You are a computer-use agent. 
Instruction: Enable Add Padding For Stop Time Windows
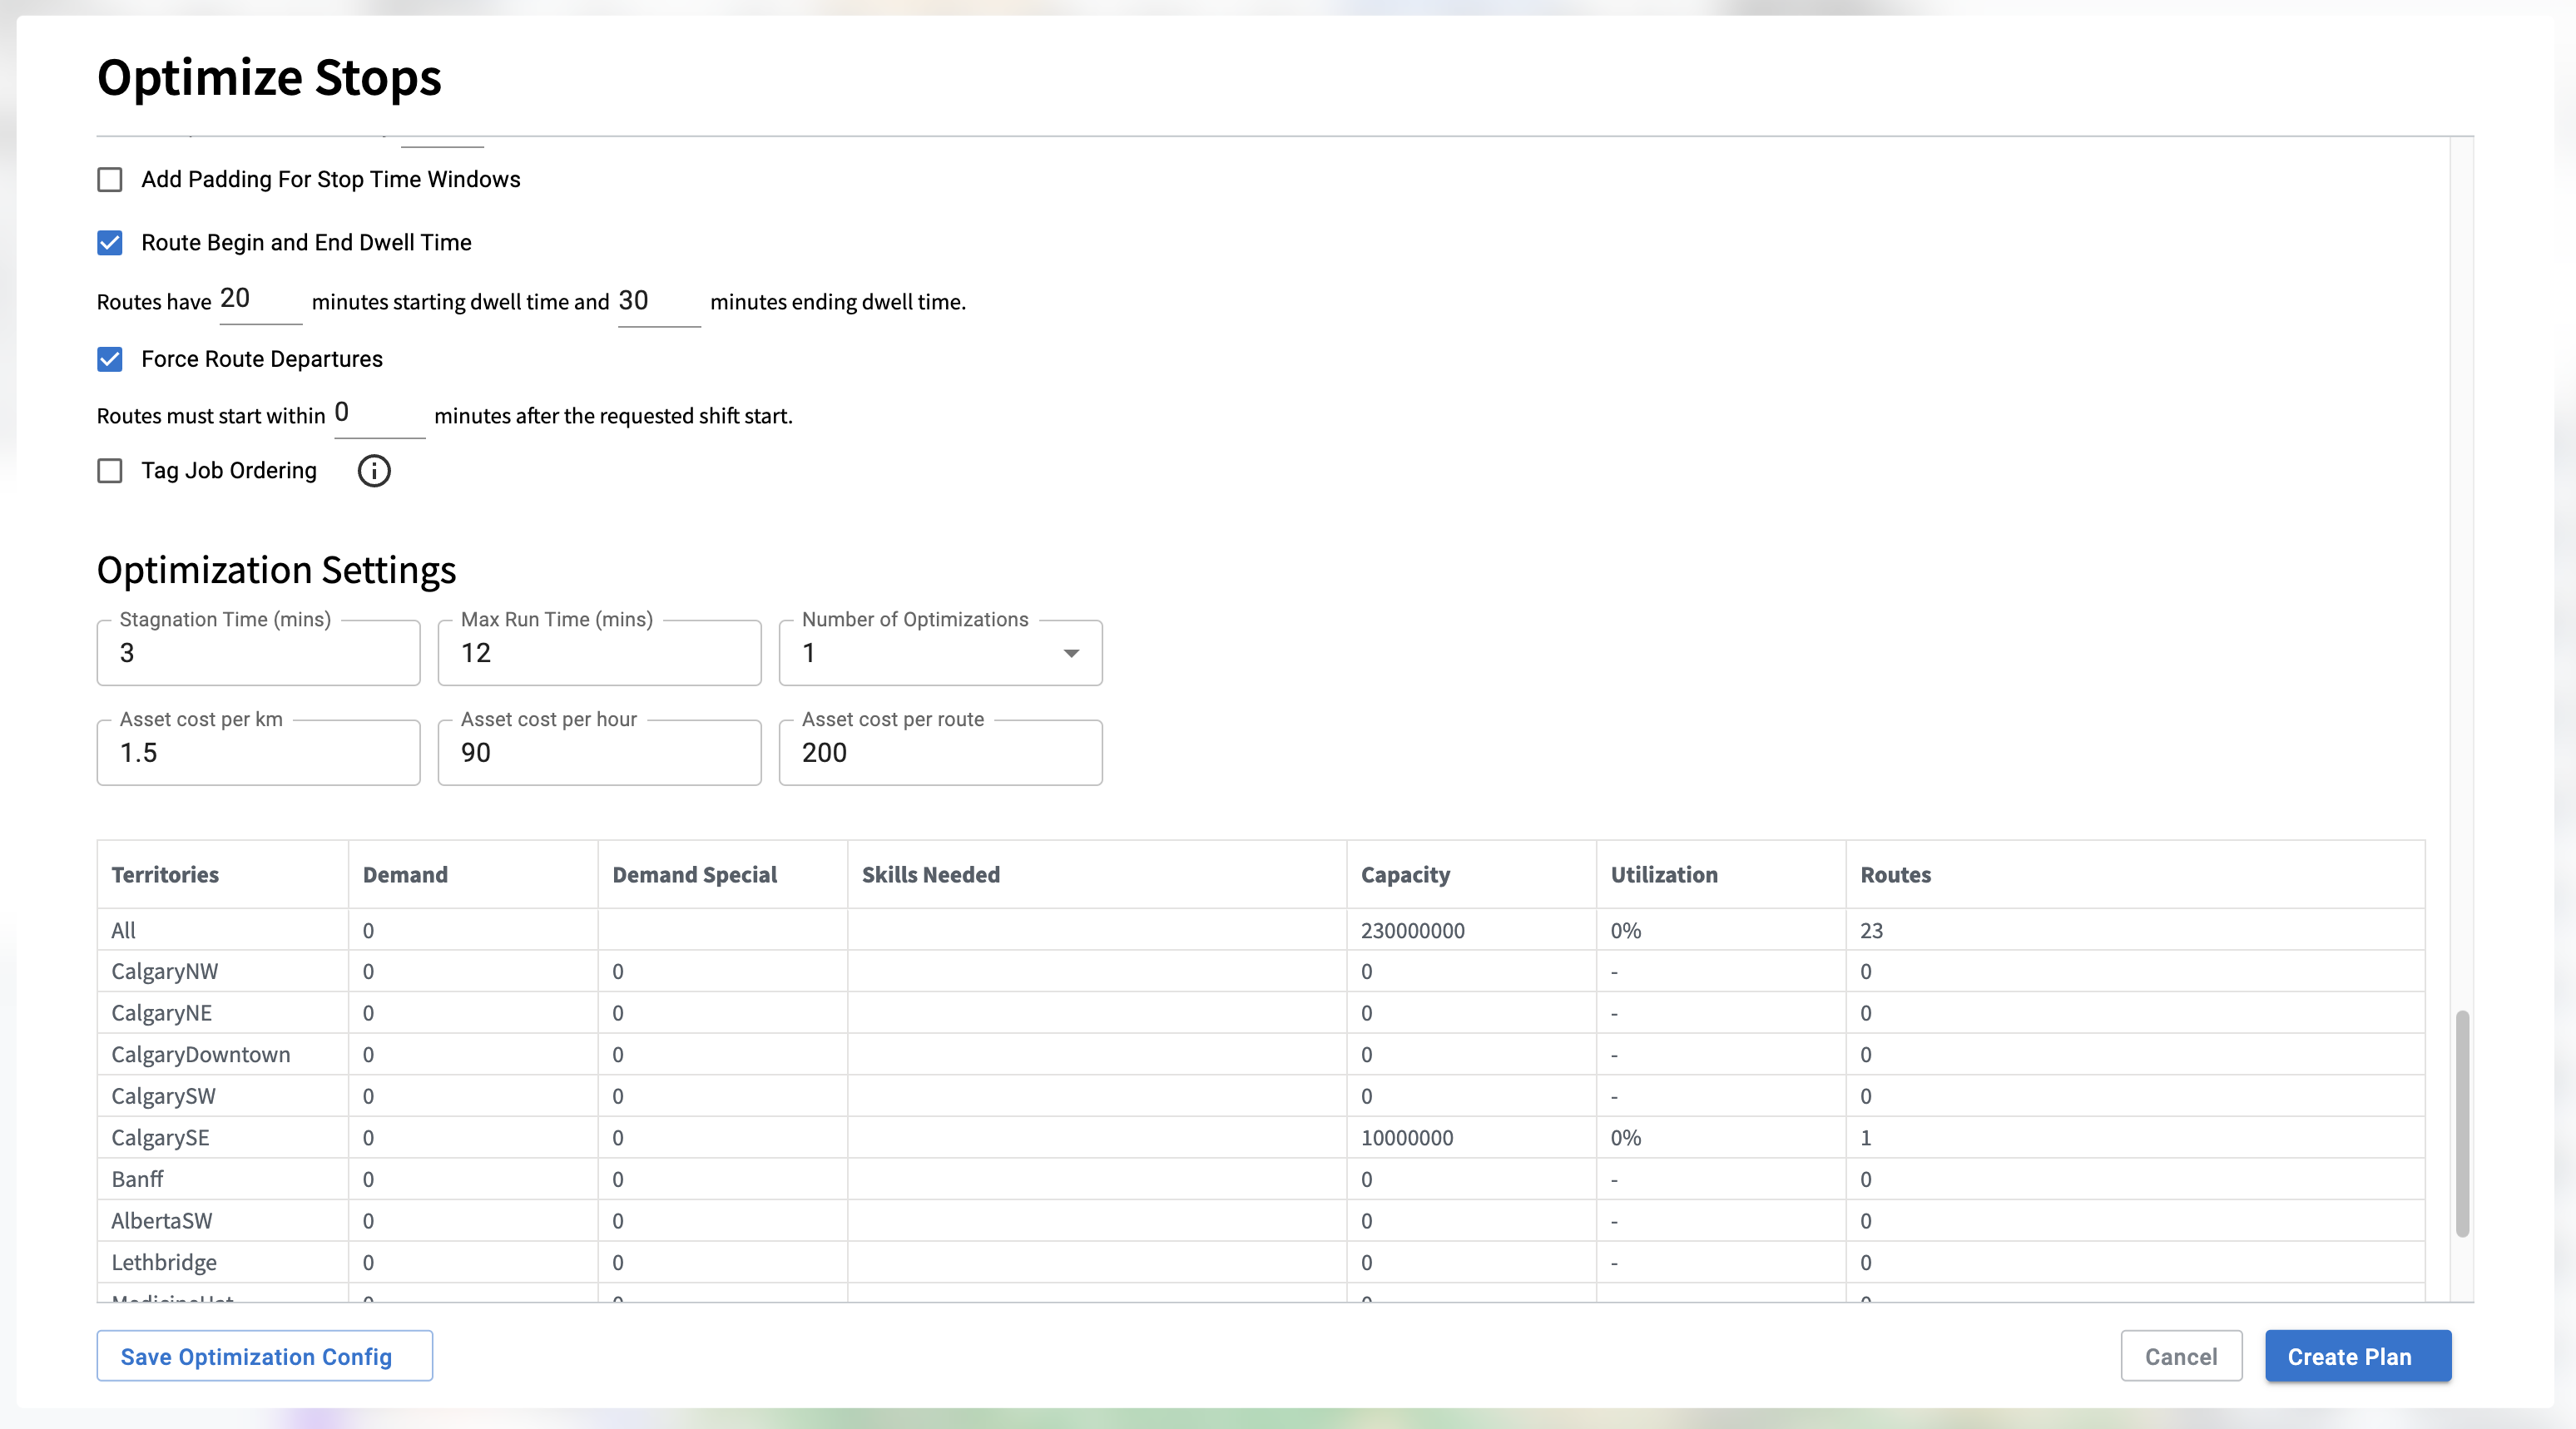(110, 180)
